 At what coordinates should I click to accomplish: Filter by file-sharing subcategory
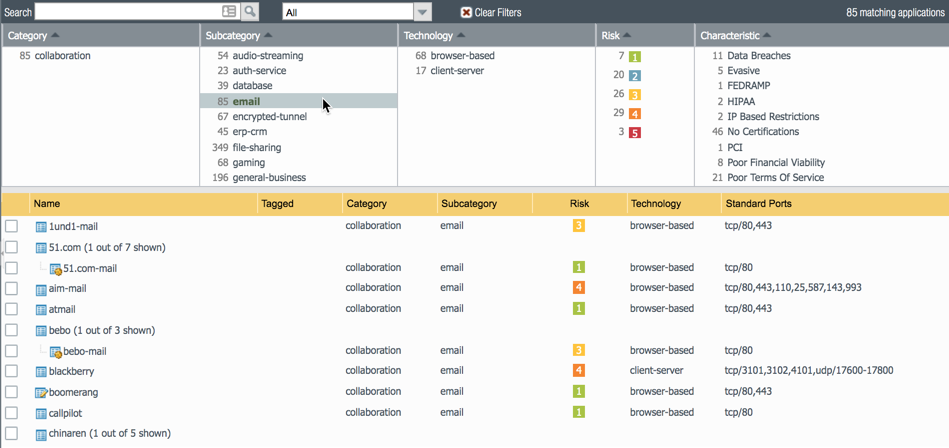pos(256,147)
